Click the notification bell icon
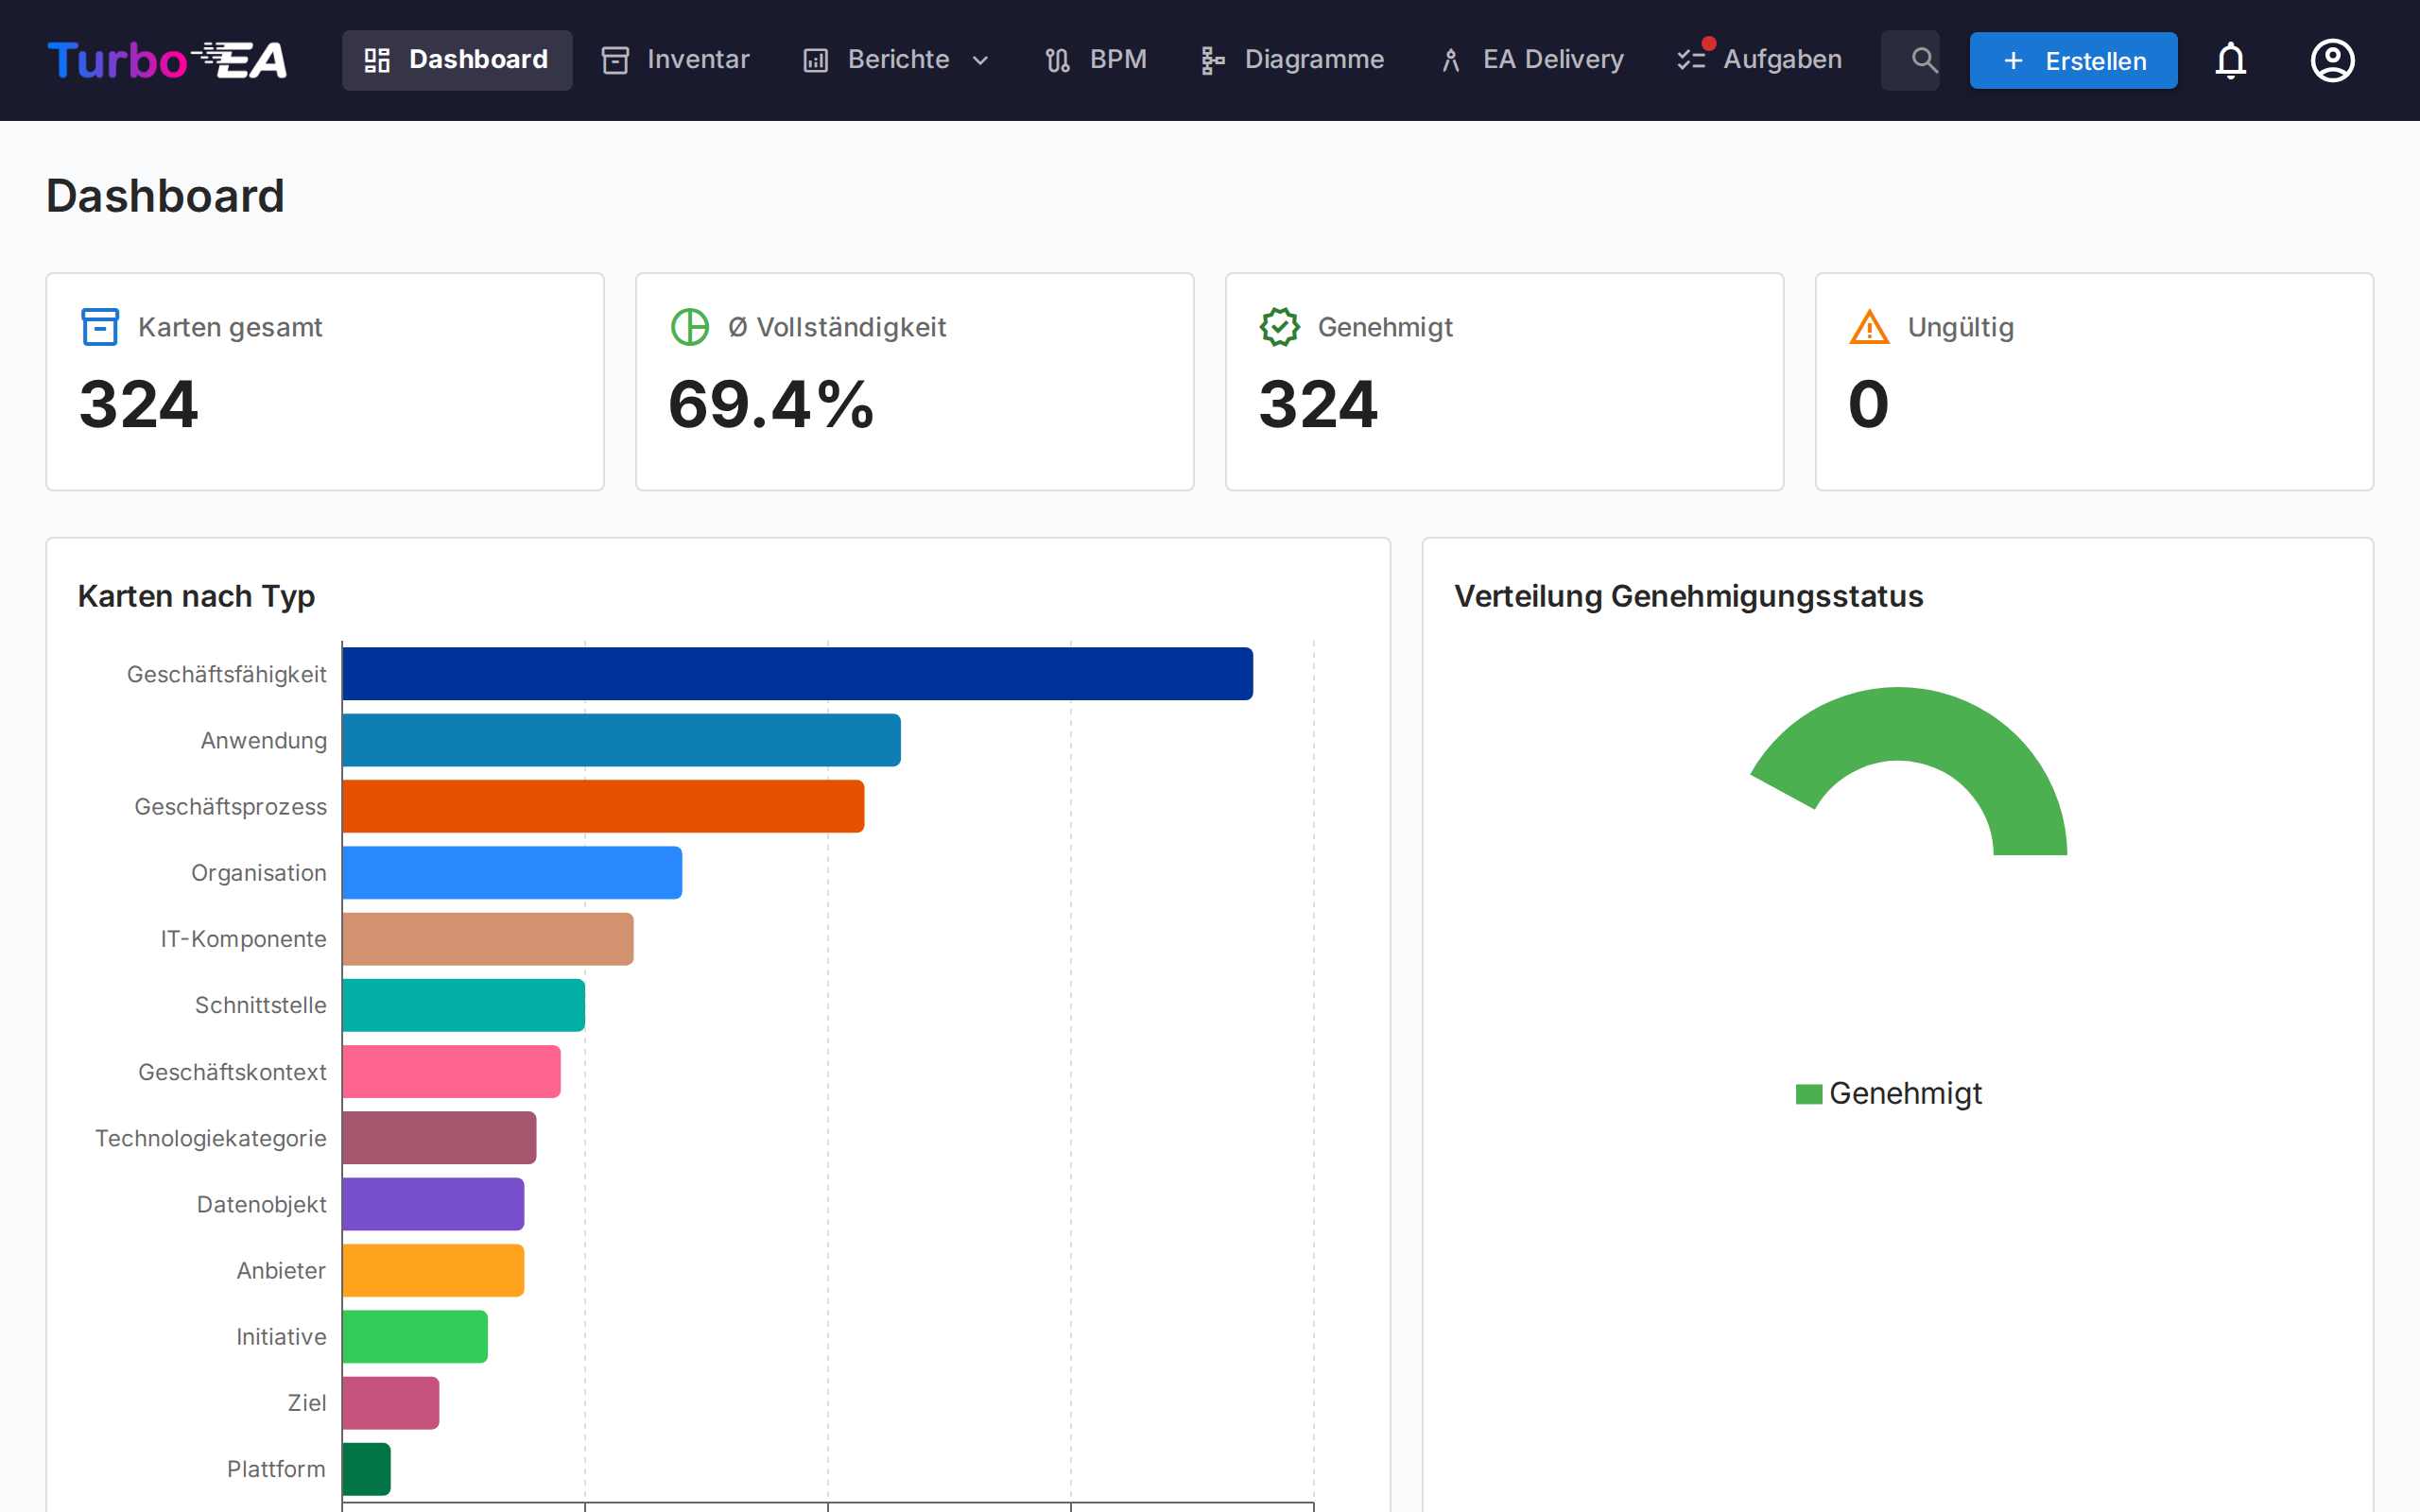2420x1512 pixels. click(2231, 60)
